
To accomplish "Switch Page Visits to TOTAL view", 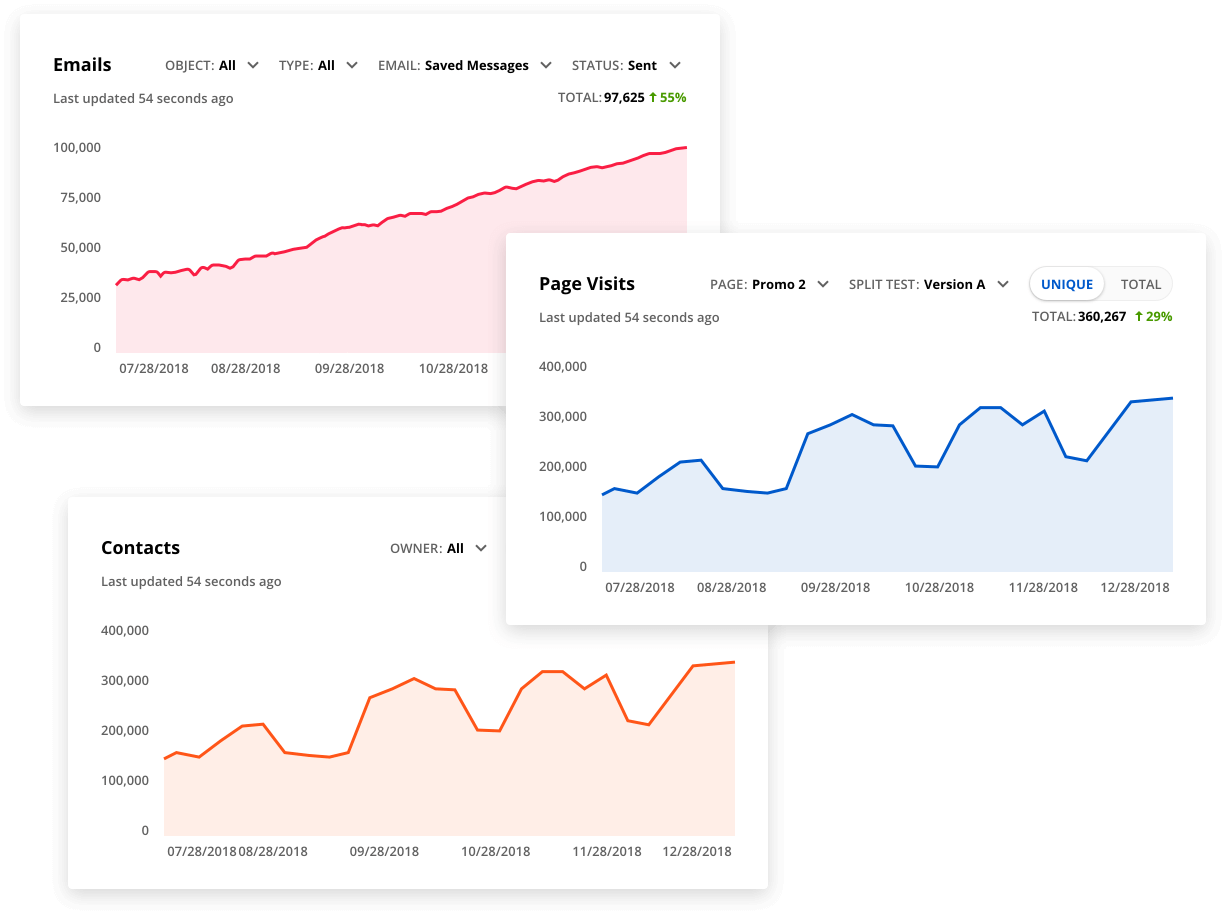I will click(x=1140, y=284).
